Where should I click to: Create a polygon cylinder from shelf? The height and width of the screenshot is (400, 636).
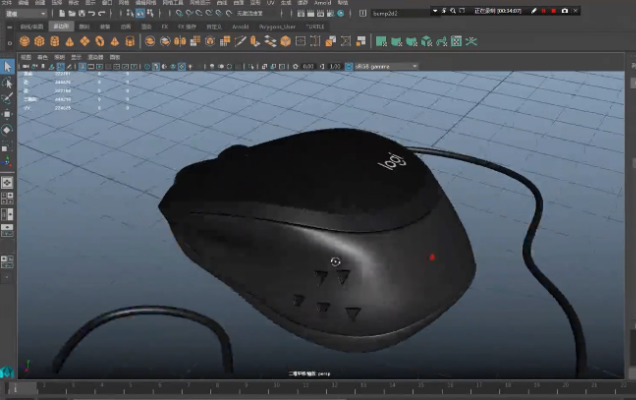[x=55, y=41]
